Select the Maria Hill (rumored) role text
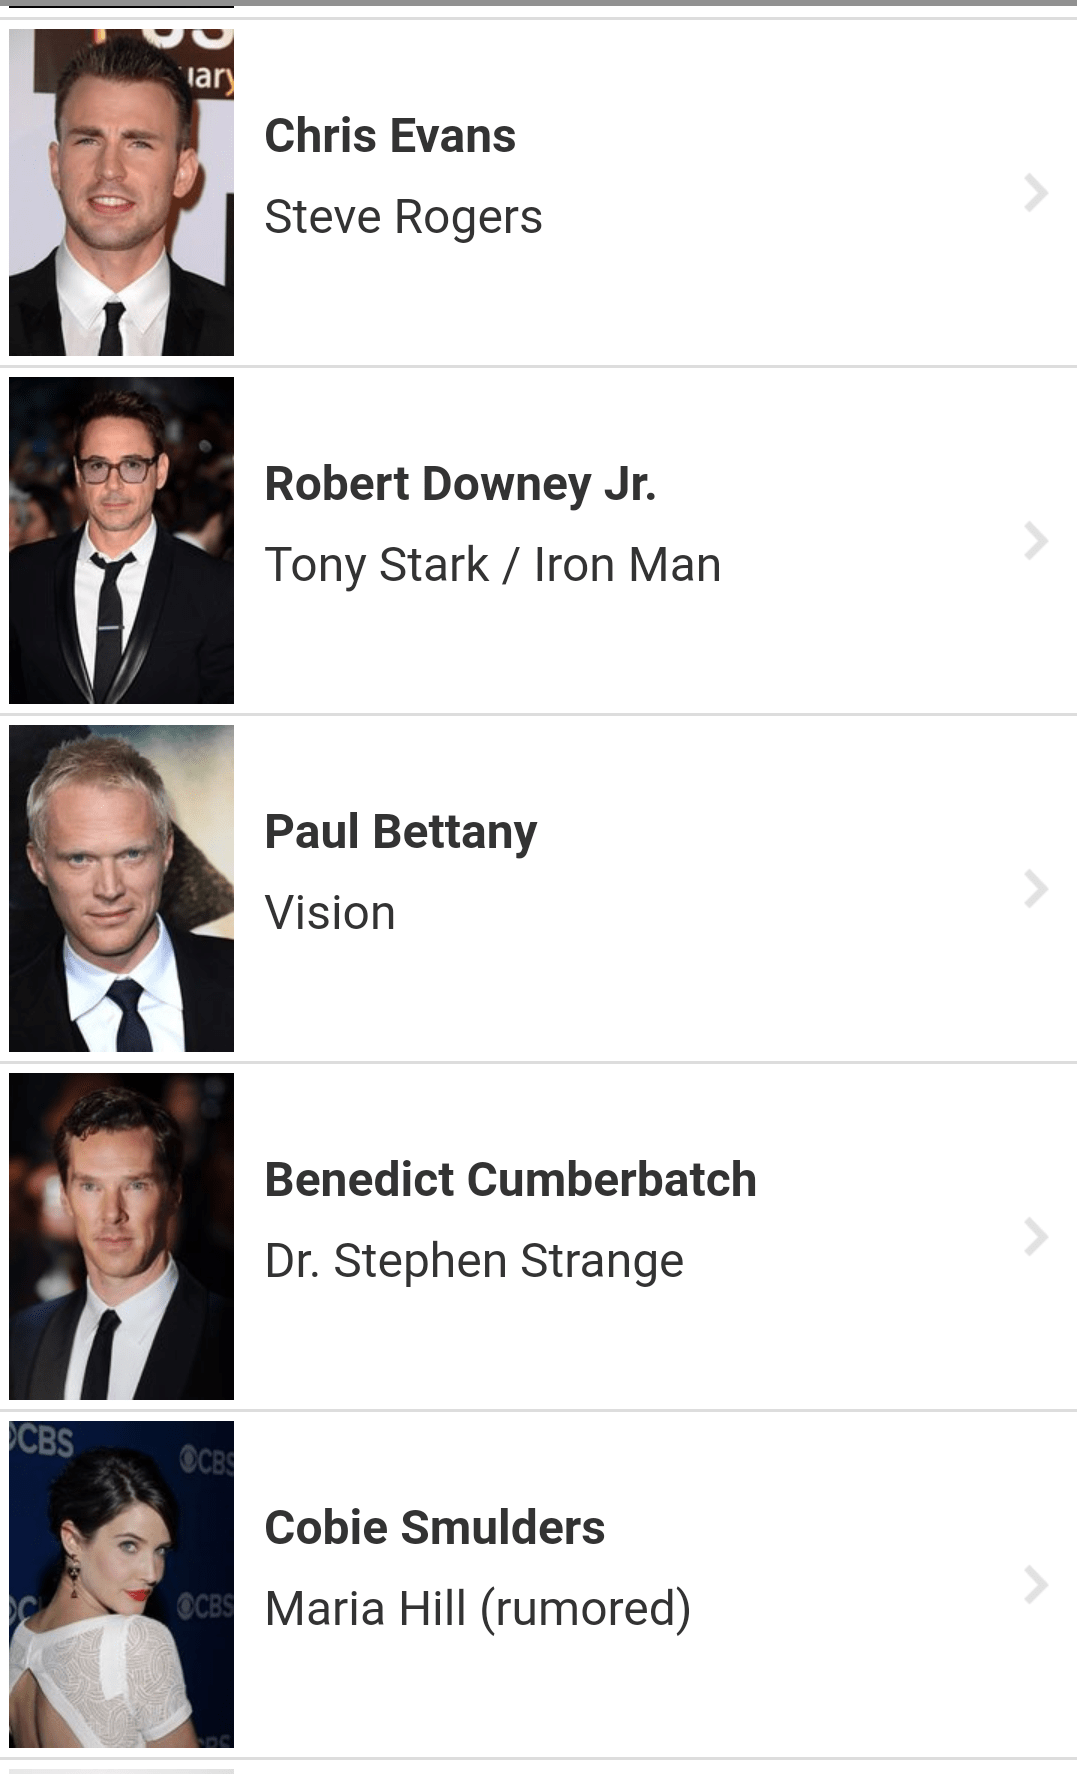Image resolution: width=1077 pixels, height=1774 pixels. 477,1609
